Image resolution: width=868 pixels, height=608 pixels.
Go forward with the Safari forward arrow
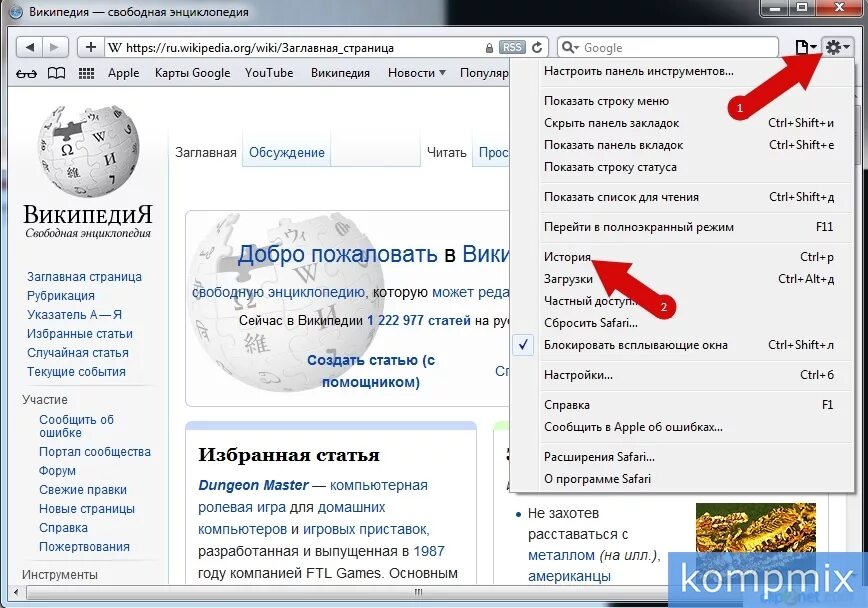(54, 48)
